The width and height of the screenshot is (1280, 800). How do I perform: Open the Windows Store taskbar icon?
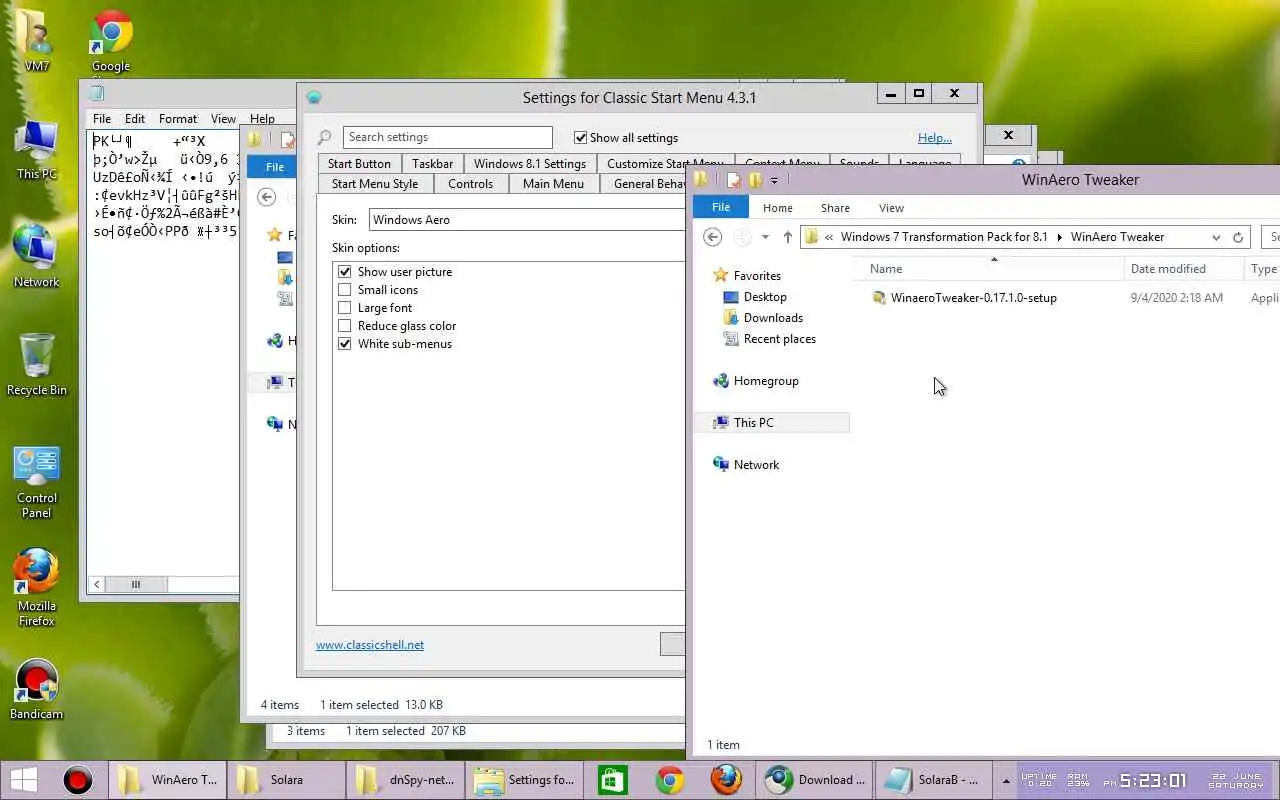[x=612, y=780]
